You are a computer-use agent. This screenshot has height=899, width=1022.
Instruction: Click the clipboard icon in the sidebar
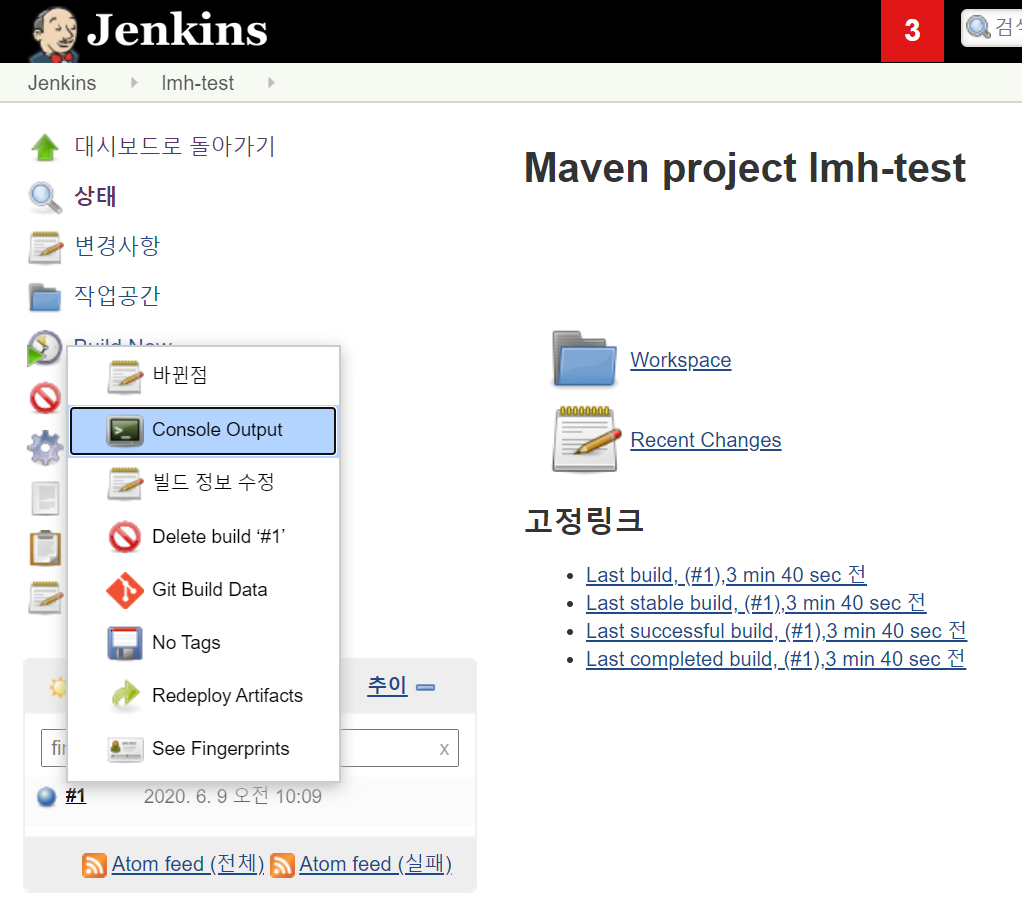pyautogui.click(x=45, y=548)
